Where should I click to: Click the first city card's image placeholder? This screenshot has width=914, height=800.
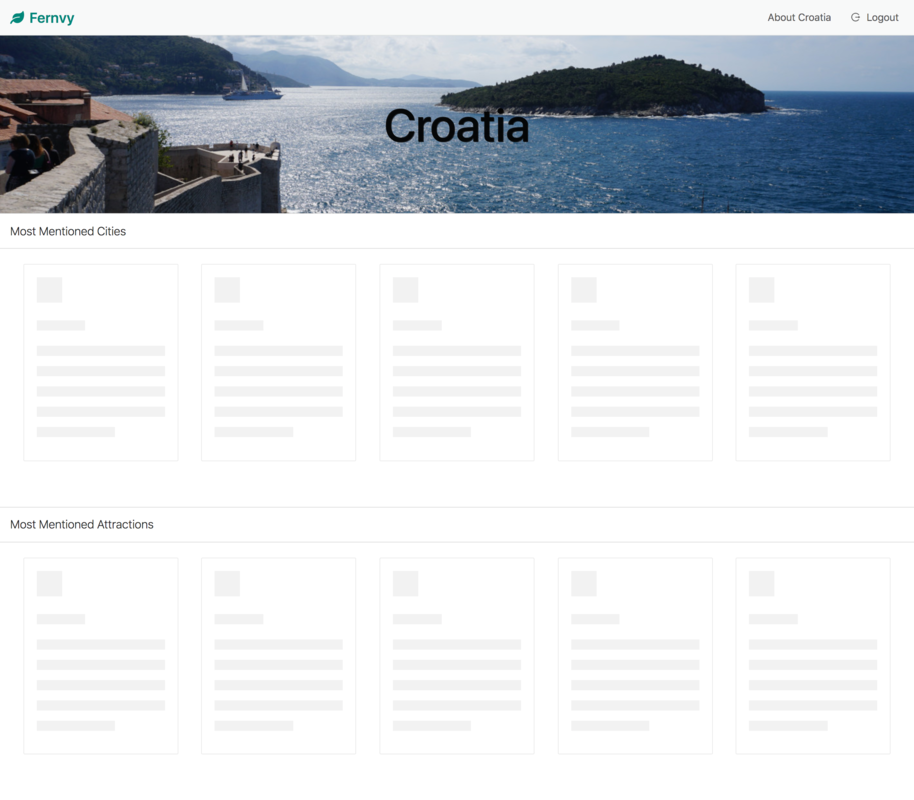point(50,290)
